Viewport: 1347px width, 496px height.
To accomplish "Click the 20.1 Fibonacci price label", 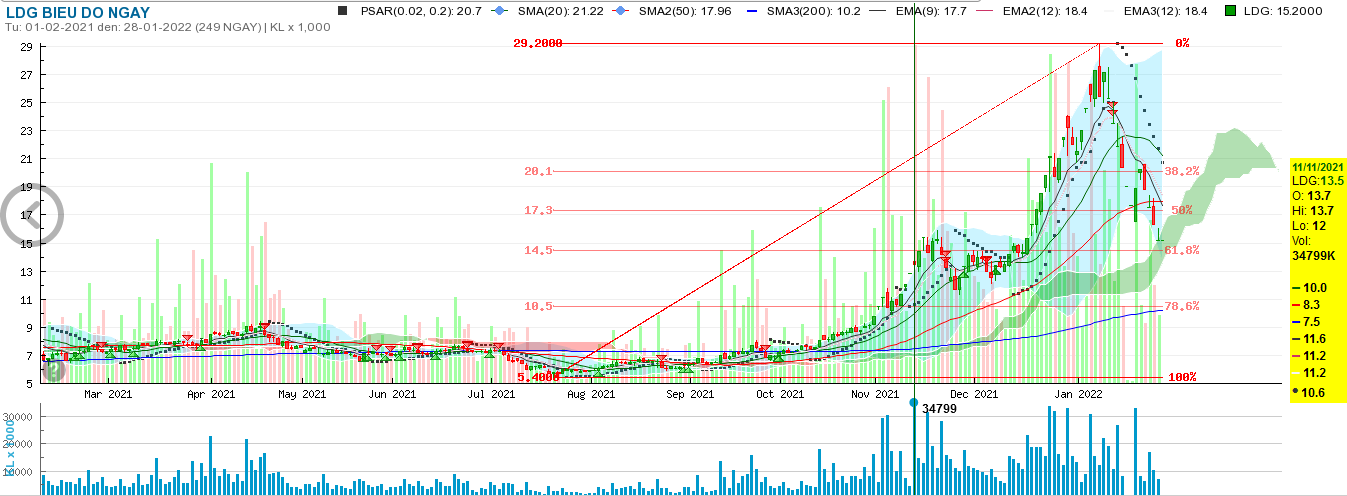I will (x=538, y=171).
